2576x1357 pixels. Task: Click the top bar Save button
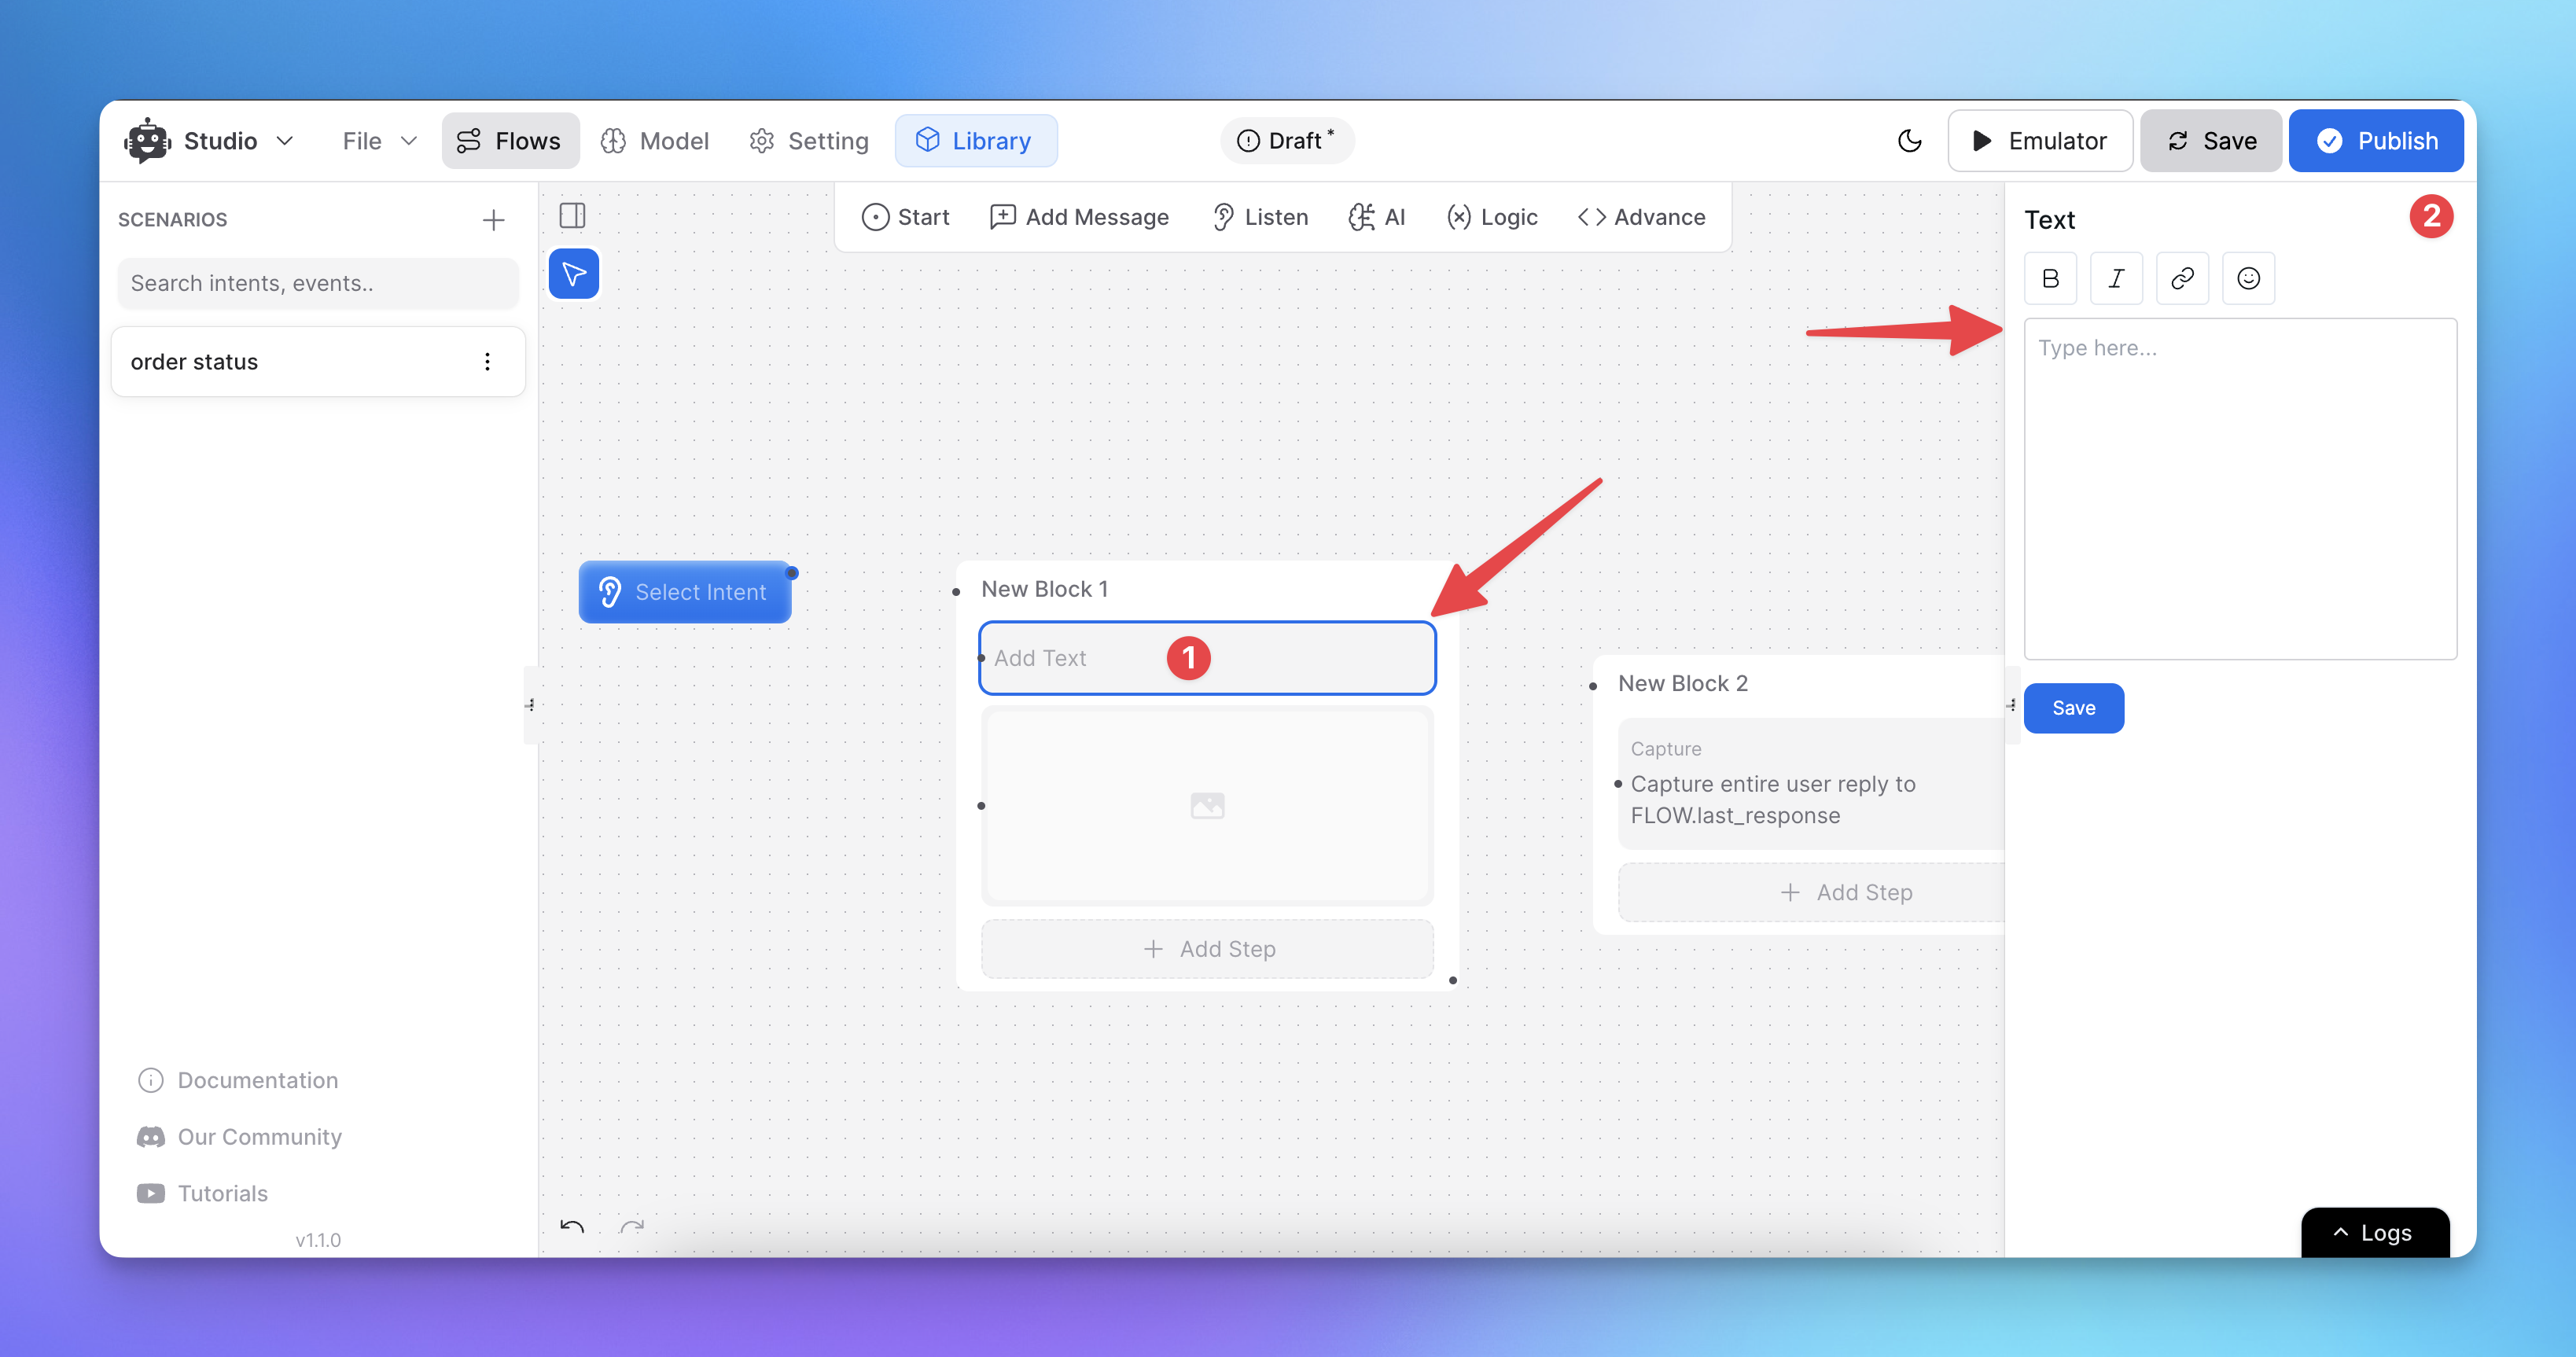(x=2211, y=141)
